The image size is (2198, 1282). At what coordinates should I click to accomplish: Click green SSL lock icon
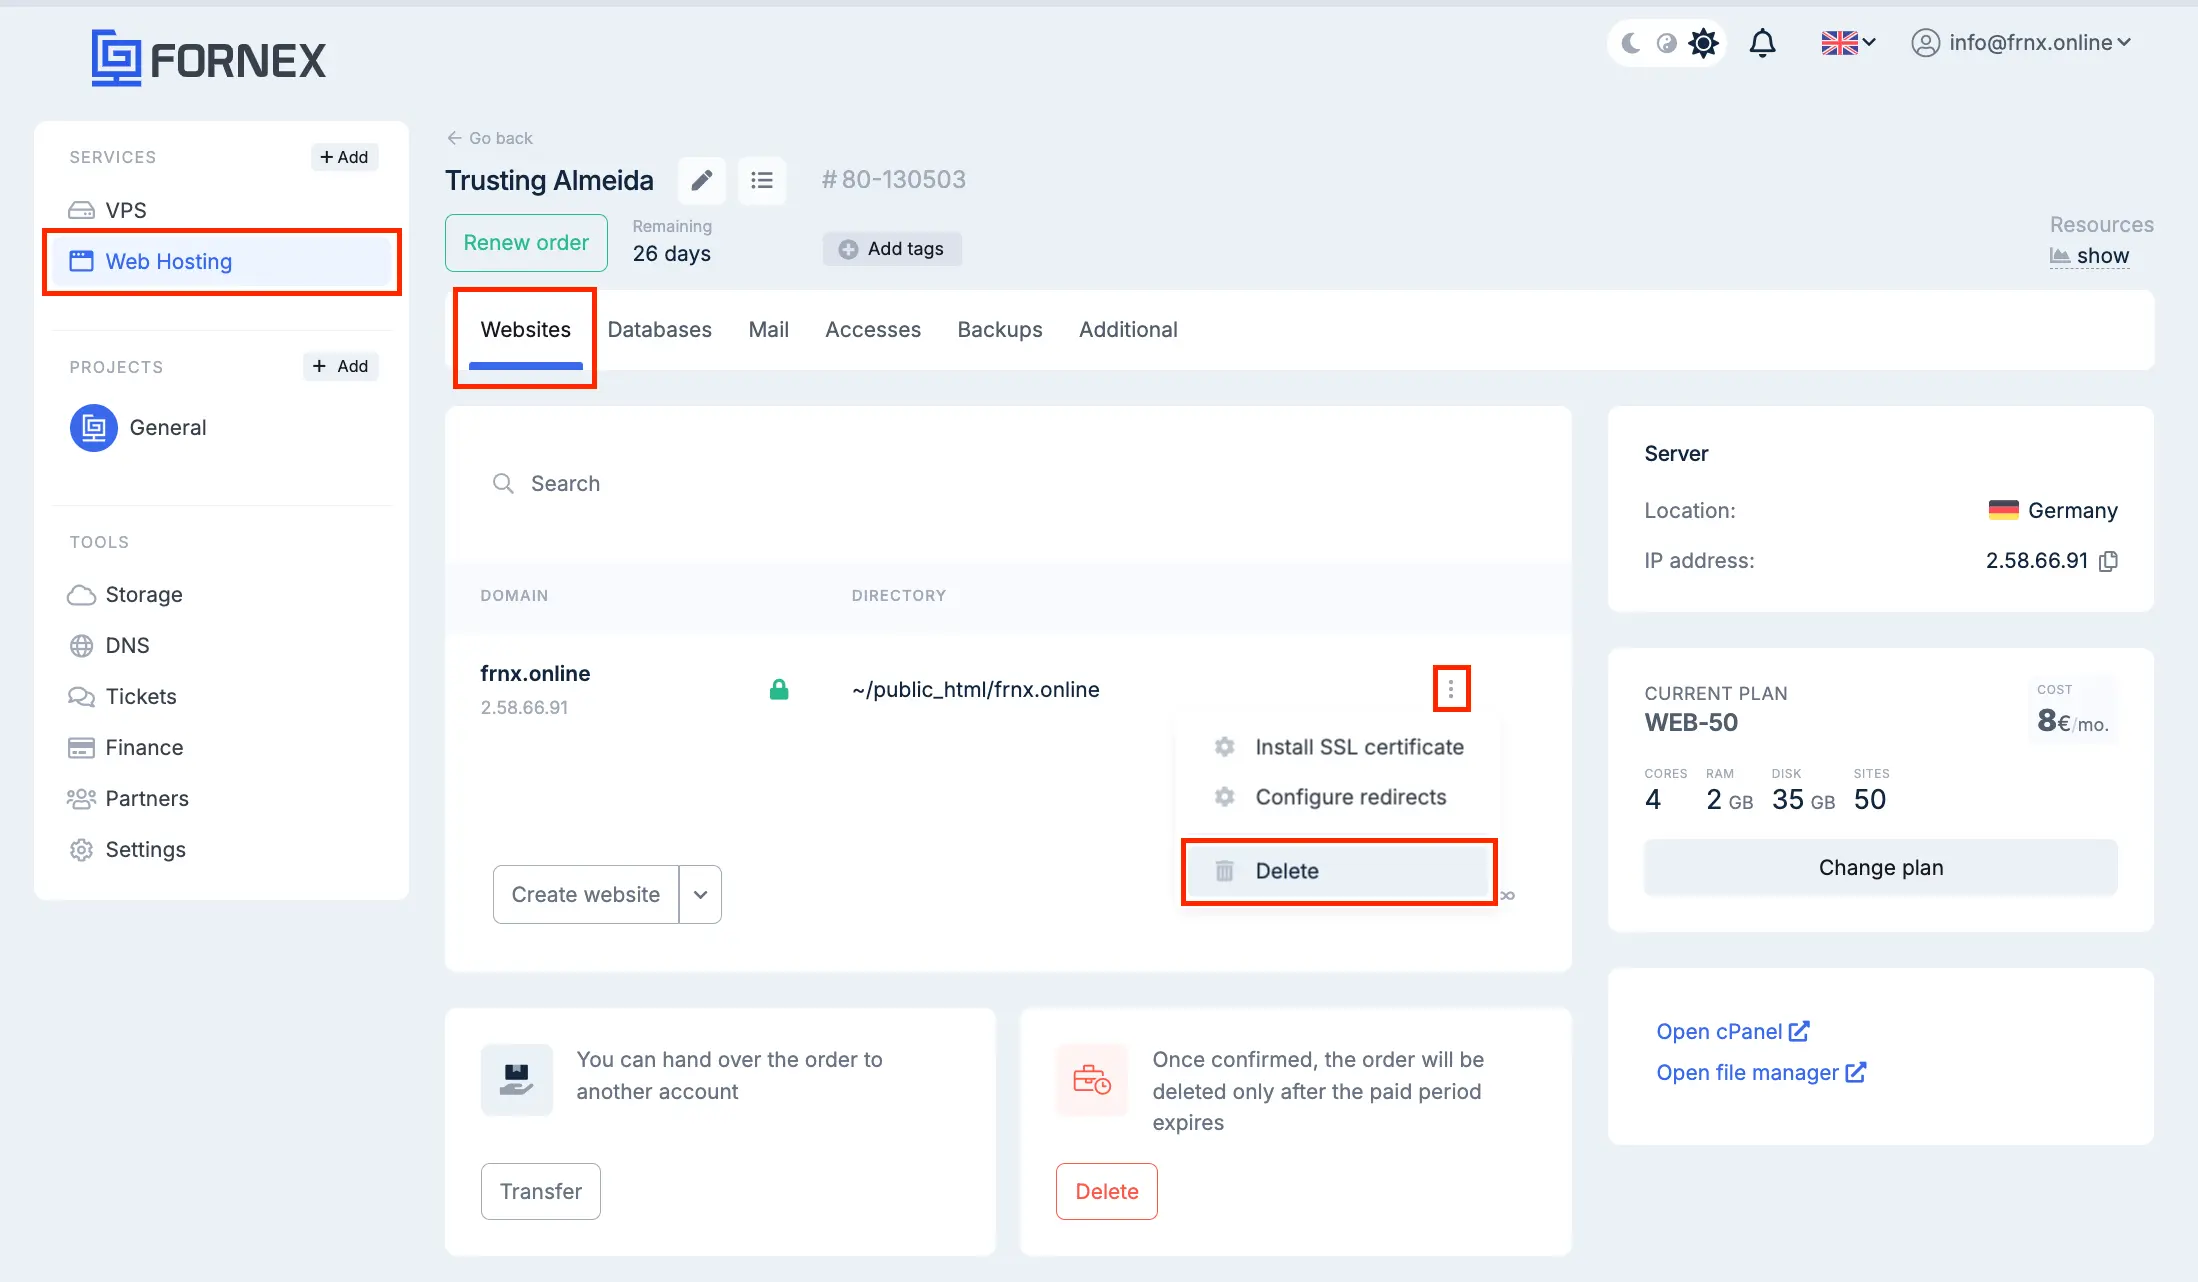coord(779,689)
